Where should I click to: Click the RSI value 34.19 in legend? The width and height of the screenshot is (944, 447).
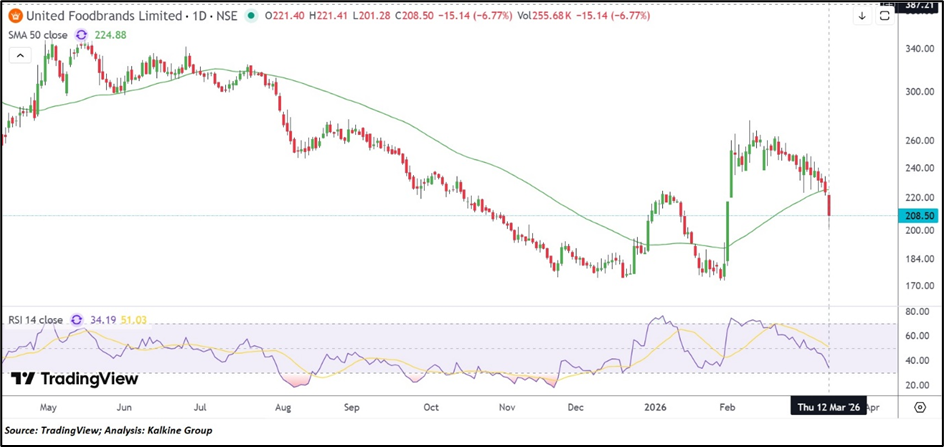pyautogui.click(x=105, y=320)
